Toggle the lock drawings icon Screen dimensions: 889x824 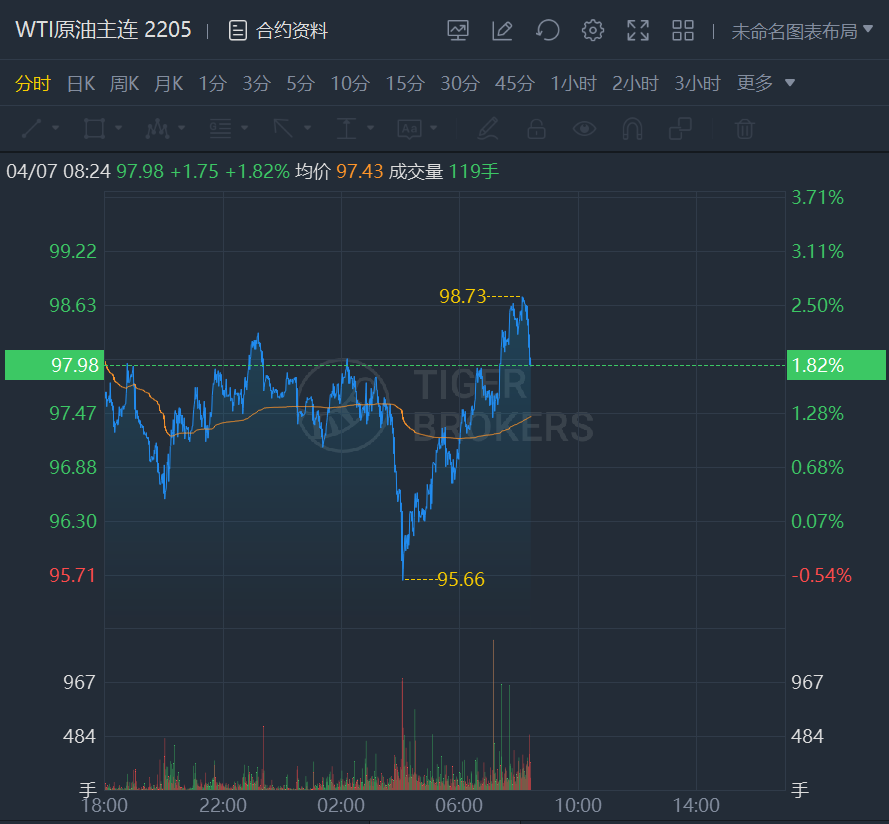click(536, 129)
